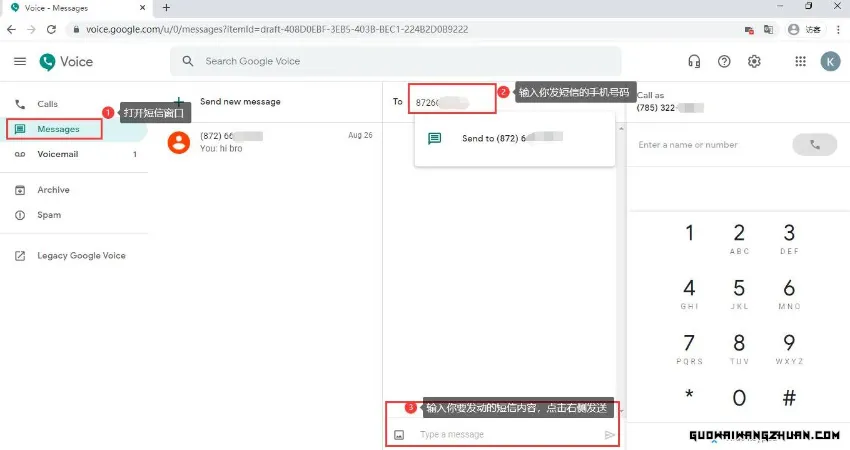Dial 6 MNO on the keypad
Image resolution: width=850 pixels, height=450 pixels.
(789, 293)
